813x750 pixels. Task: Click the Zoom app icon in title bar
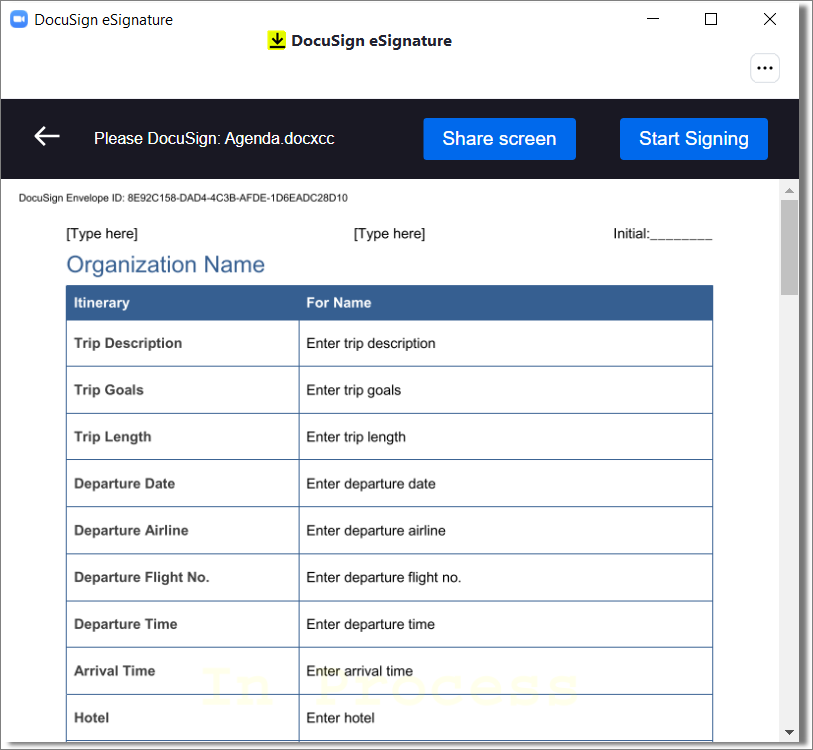coord(19,20)
